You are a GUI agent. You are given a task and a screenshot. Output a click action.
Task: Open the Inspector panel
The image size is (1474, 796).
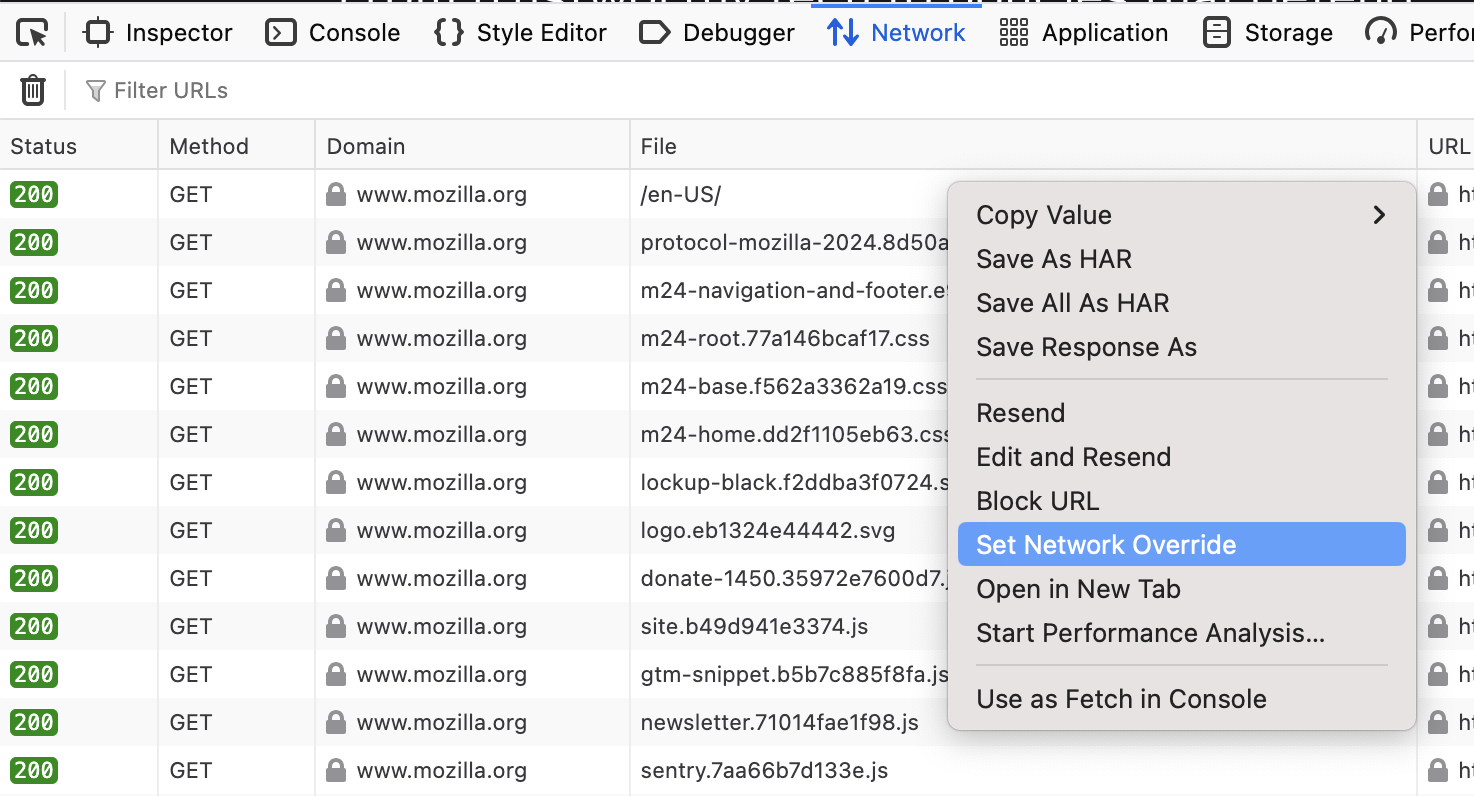158,33
